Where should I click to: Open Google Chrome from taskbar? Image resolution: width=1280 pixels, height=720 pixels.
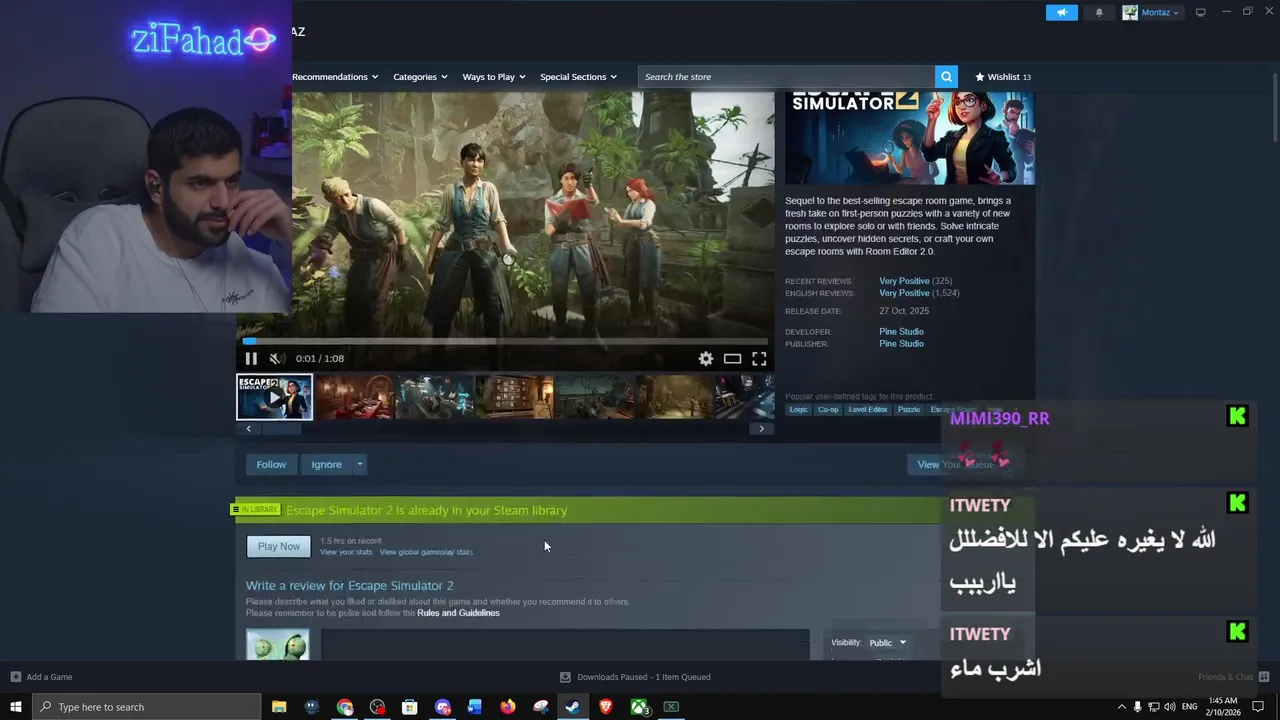point(345,707)
